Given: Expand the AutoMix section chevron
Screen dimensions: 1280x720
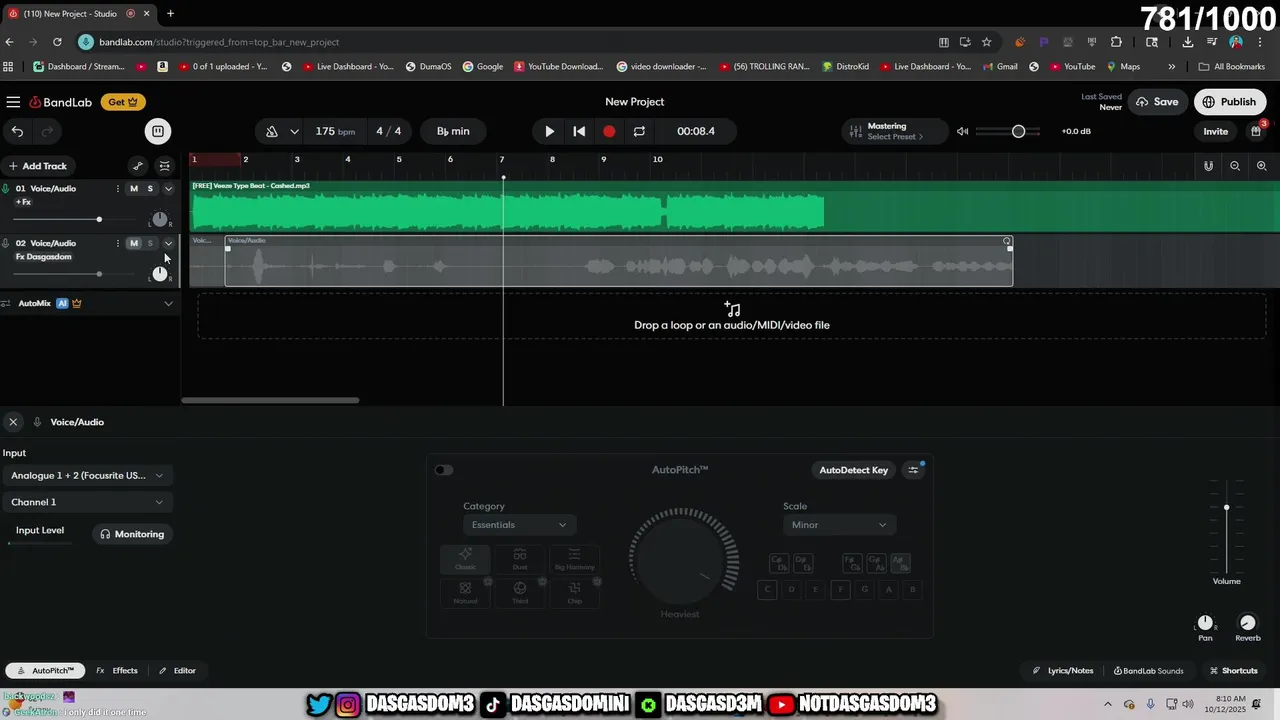Looking at the screenshot, I should (168, 303).
